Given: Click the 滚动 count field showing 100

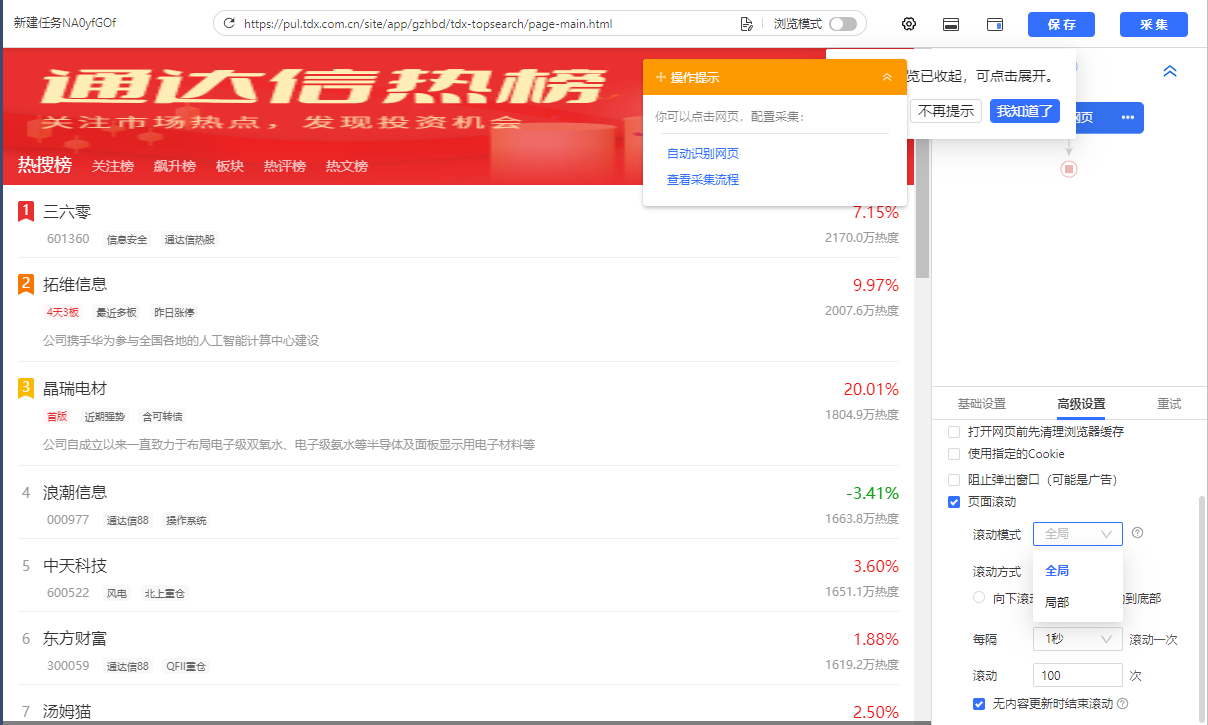Looking at the screenshot, I should click(x=1078, y=675).
